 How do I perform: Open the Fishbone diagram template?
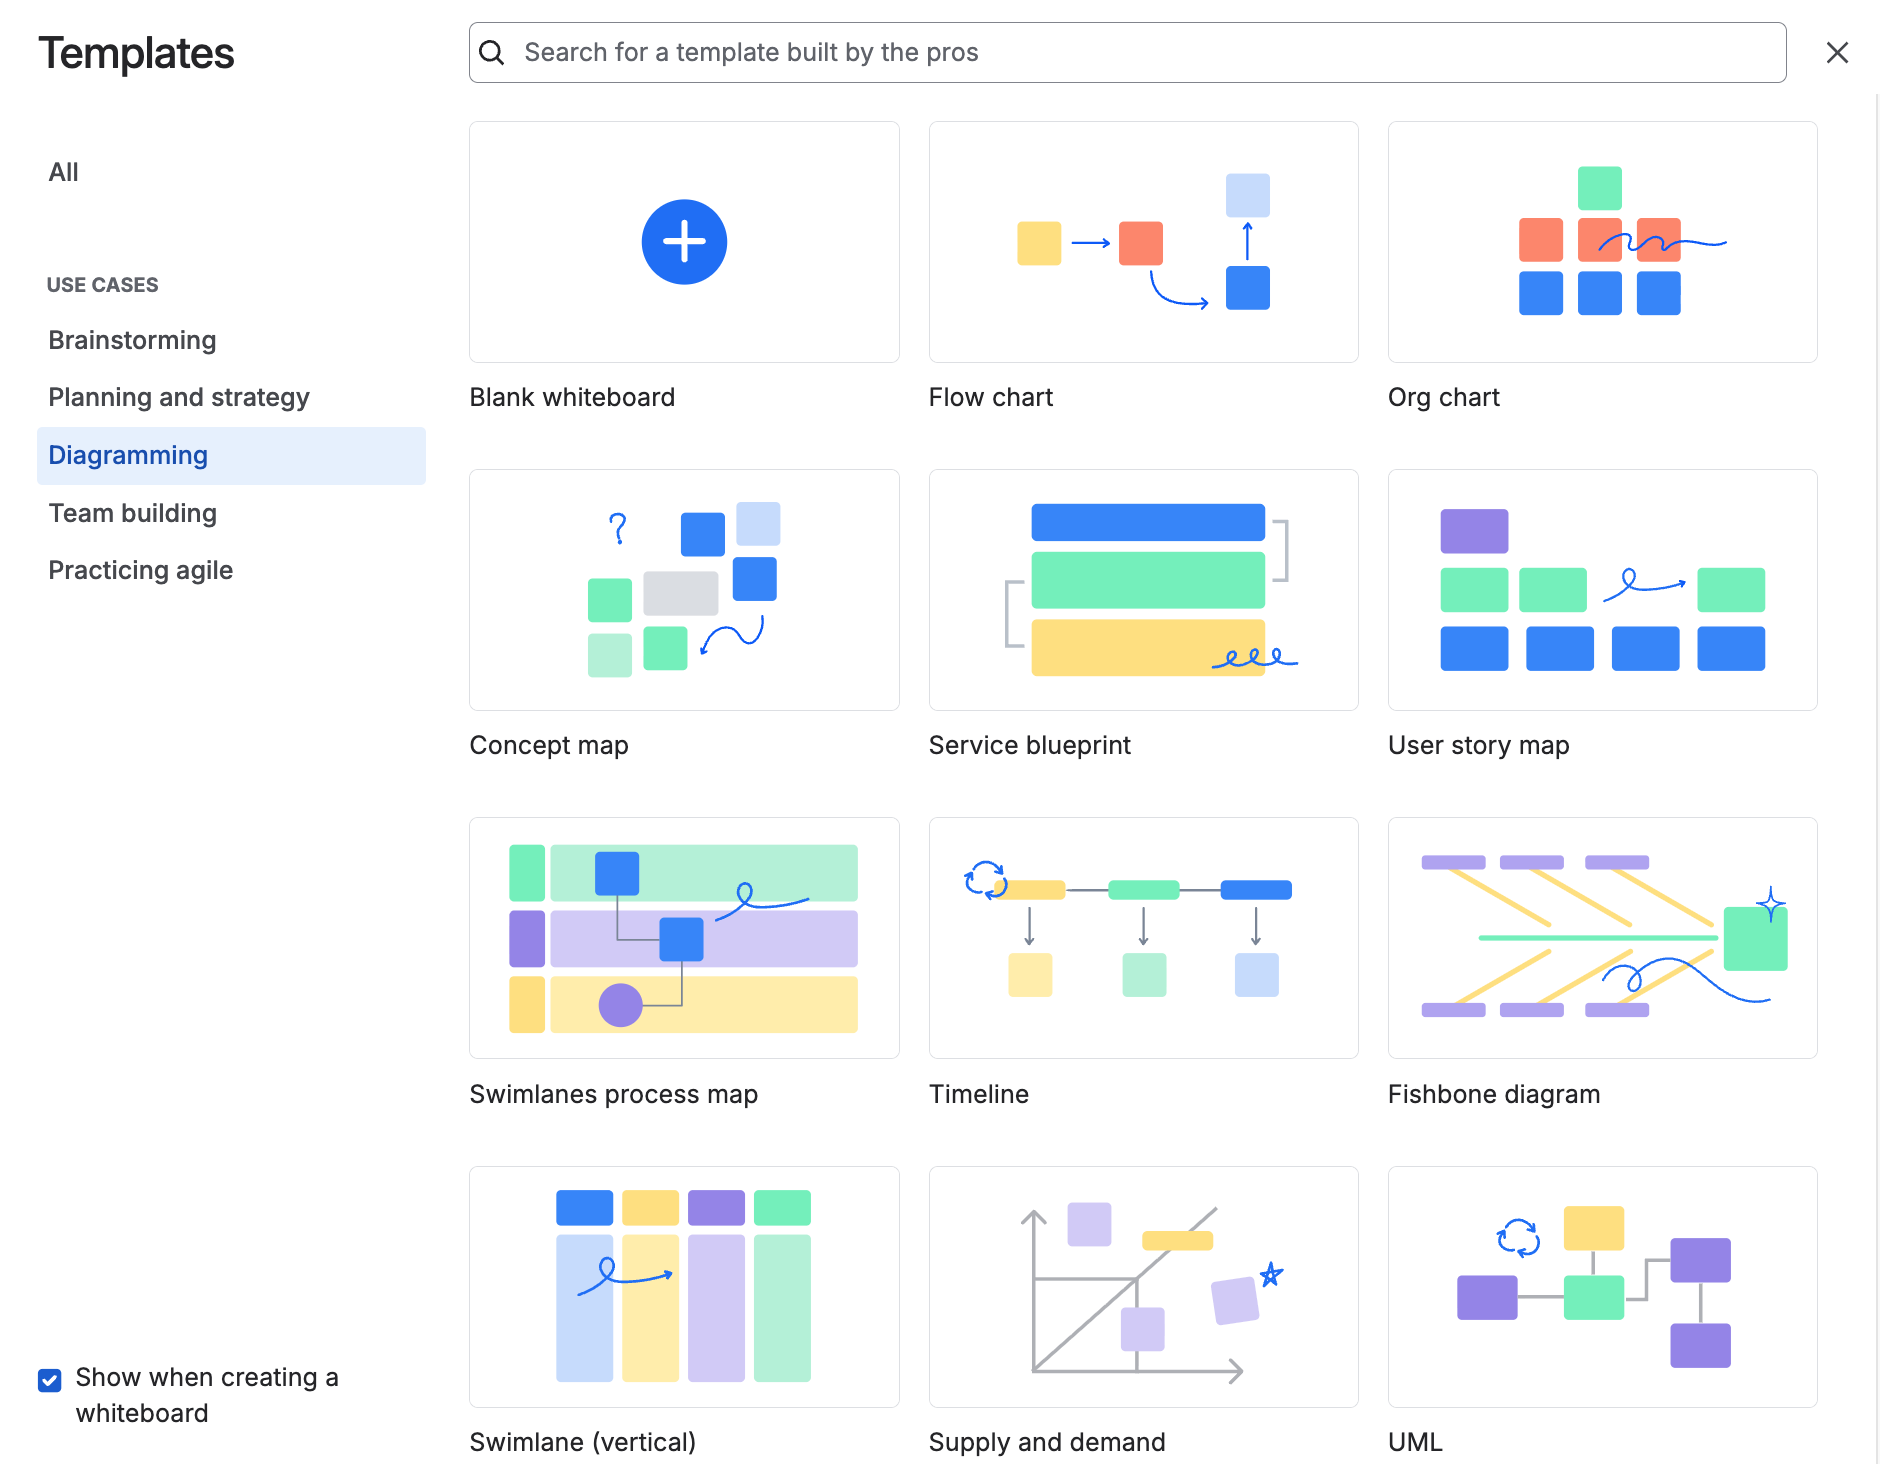(1602, 938)
